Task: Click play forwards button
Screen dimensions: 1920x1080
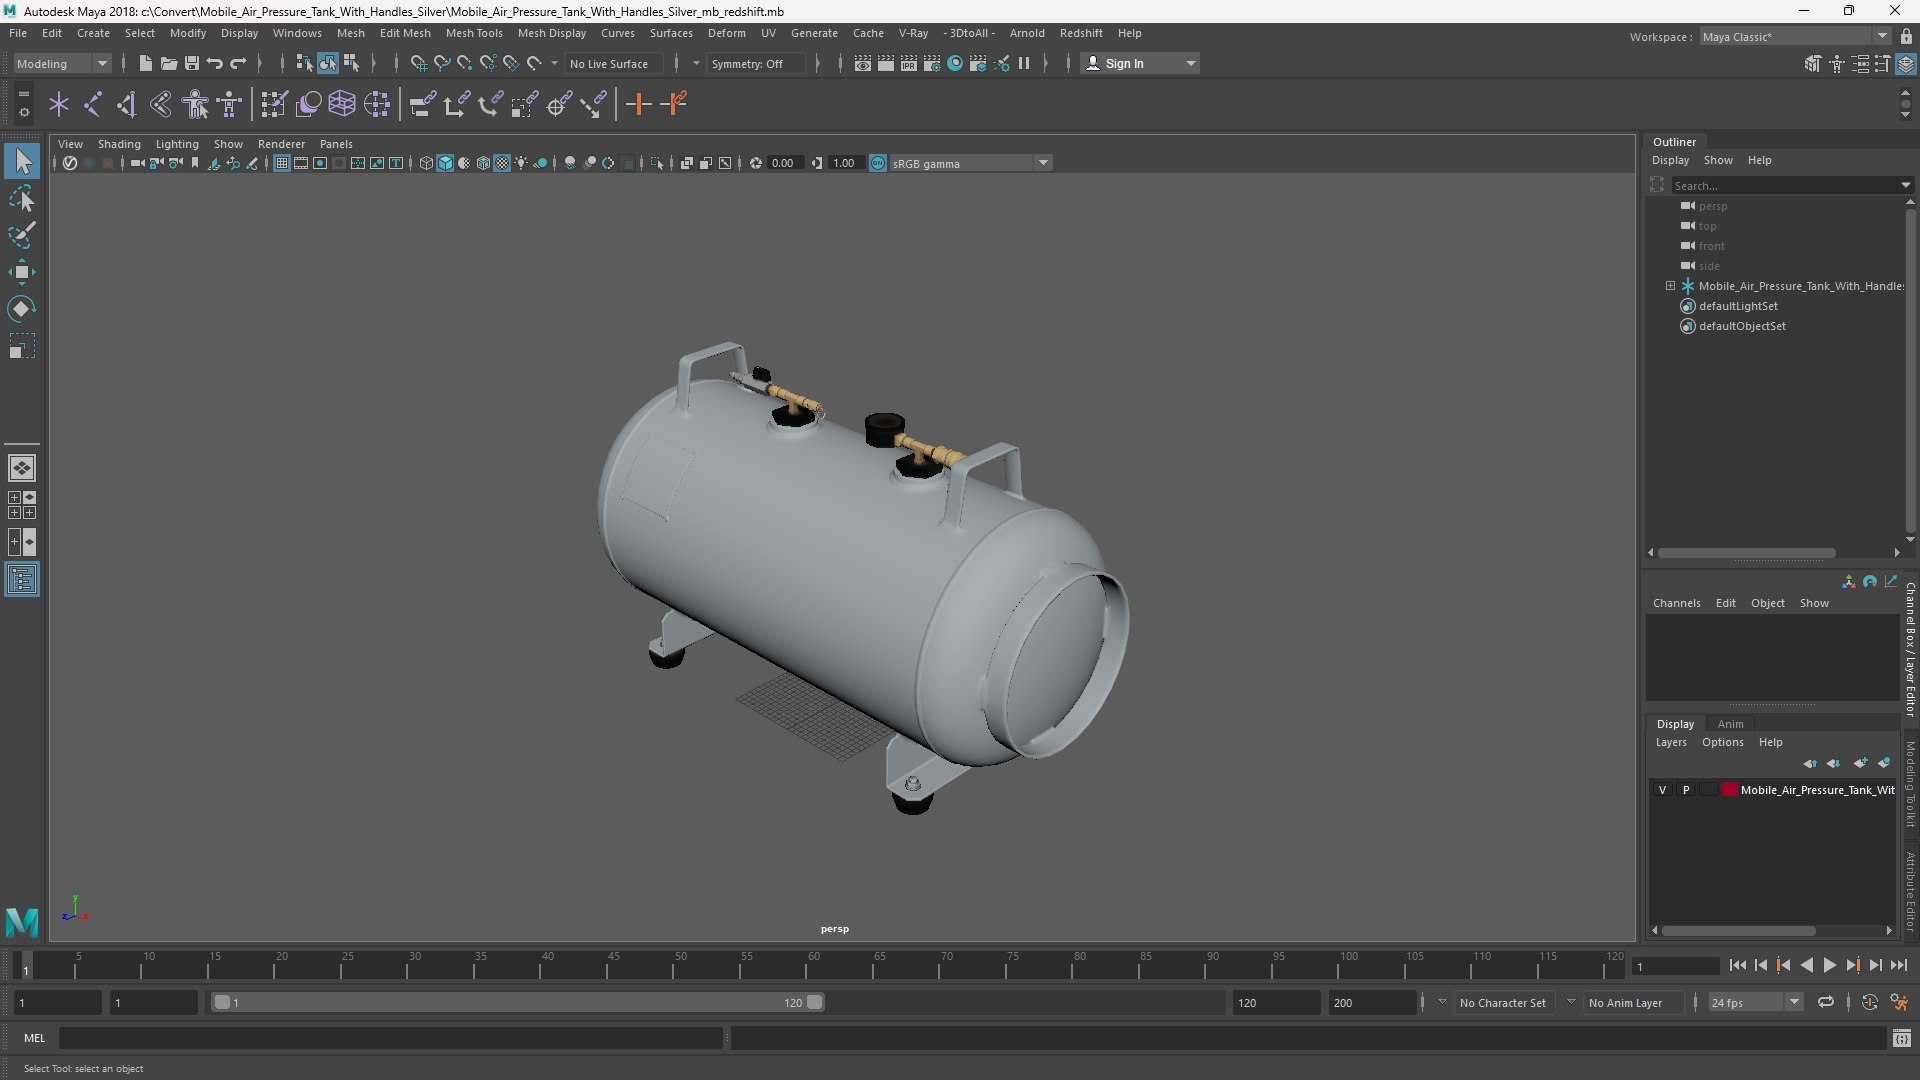Action: [1829, 965]
